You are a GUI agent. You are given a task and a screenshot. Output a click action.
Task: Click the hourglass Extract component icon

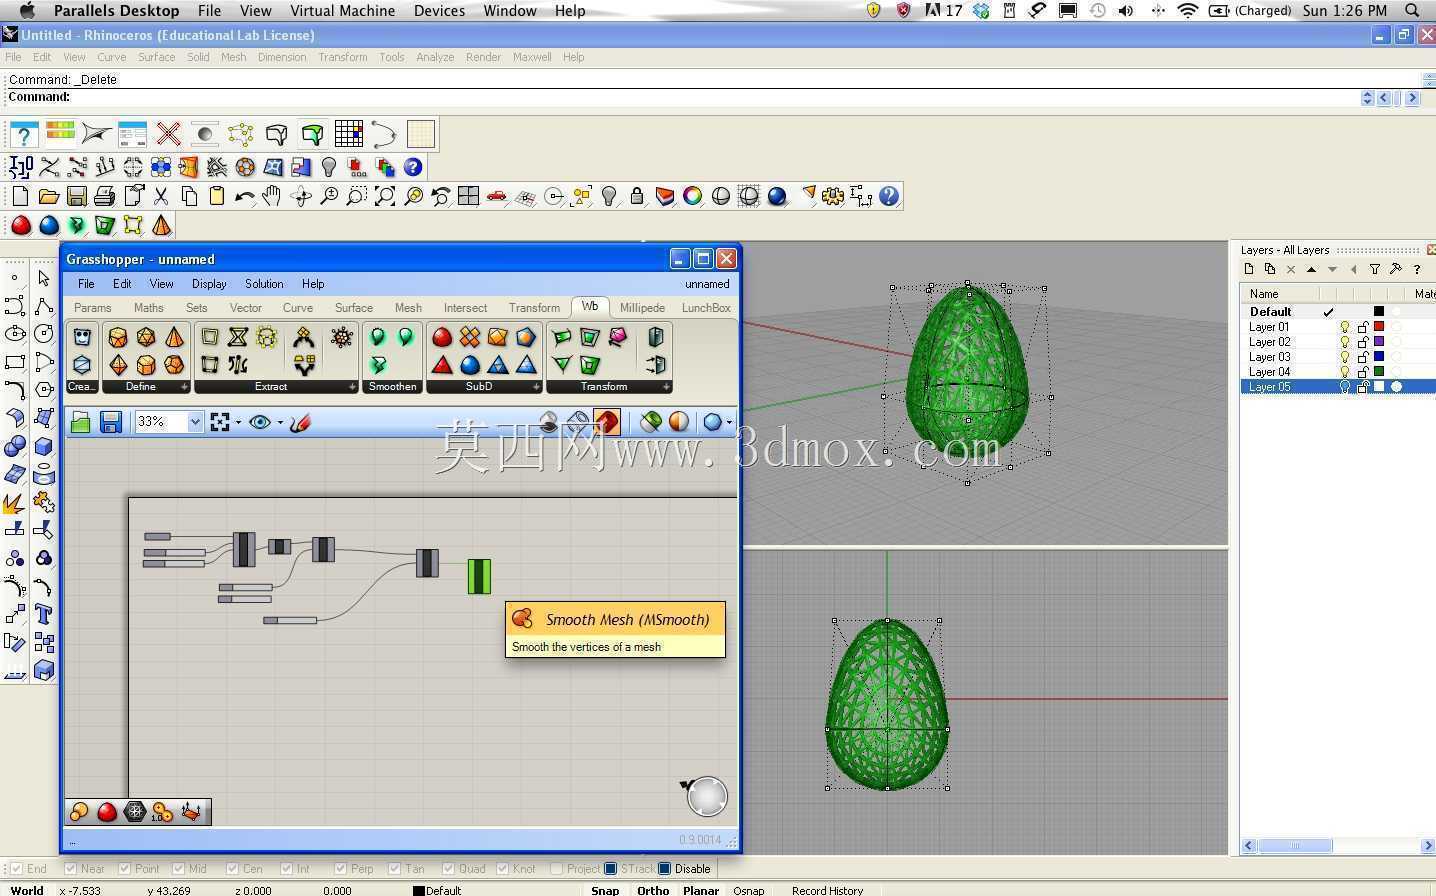coord(238,337)
